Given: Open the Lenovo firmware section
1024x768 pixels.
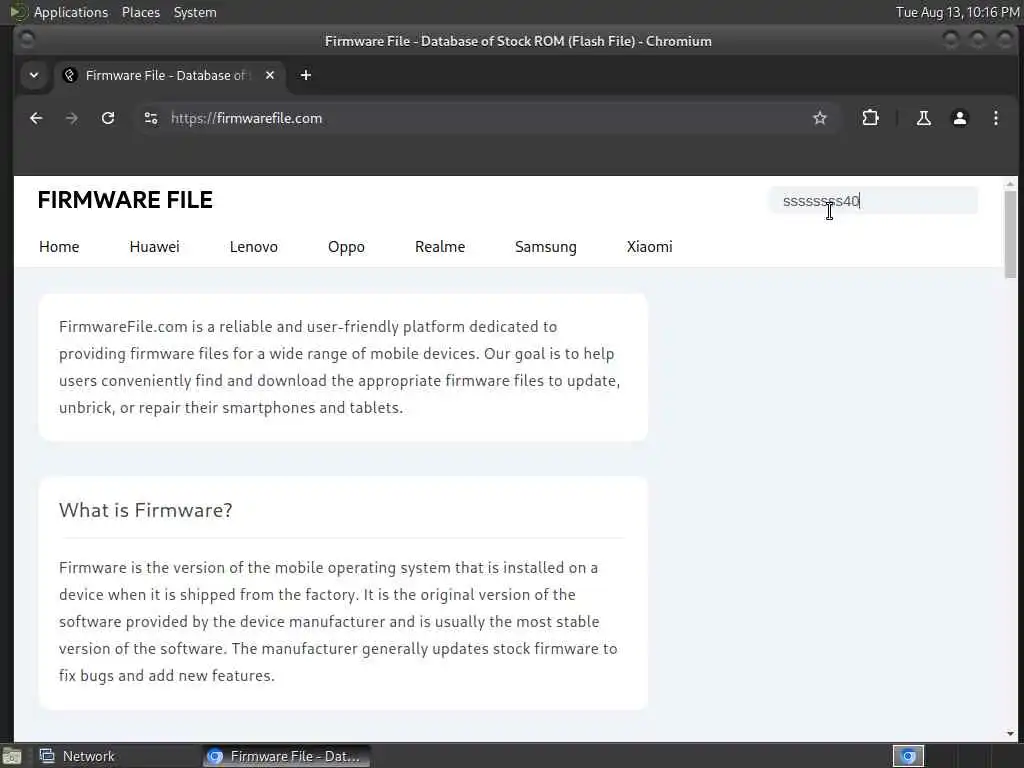Looking at the screenshot, I should pos(253,247).
